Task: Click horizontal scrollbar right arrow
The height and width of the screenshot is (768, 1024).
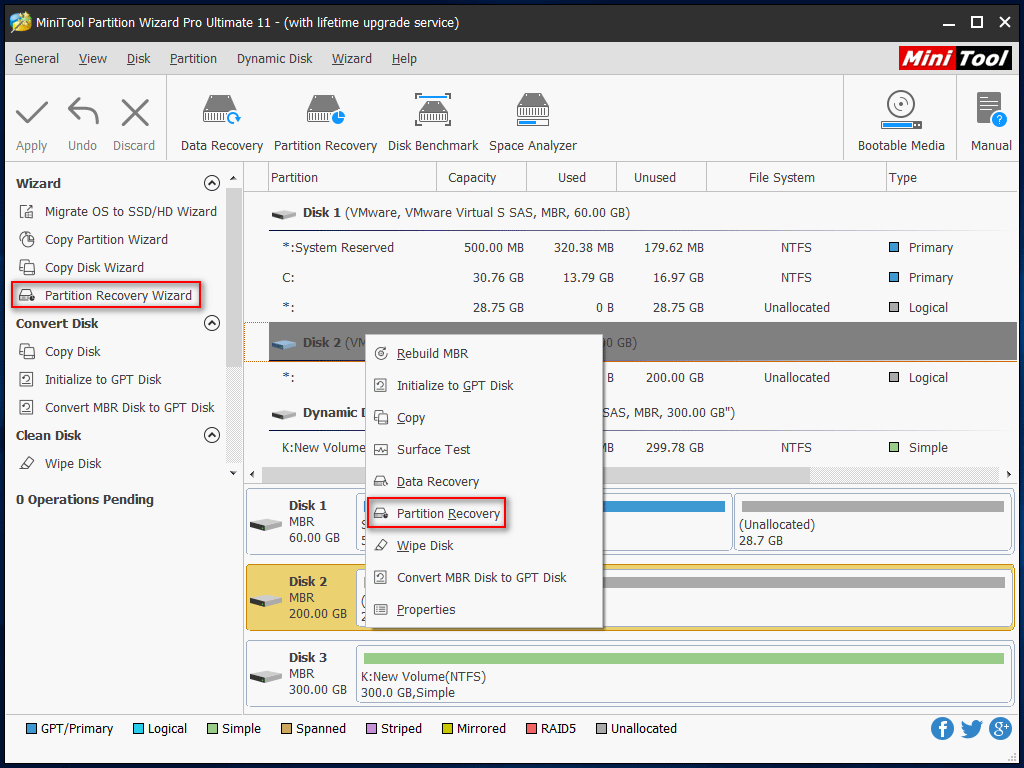Action: coord(1009,474)
